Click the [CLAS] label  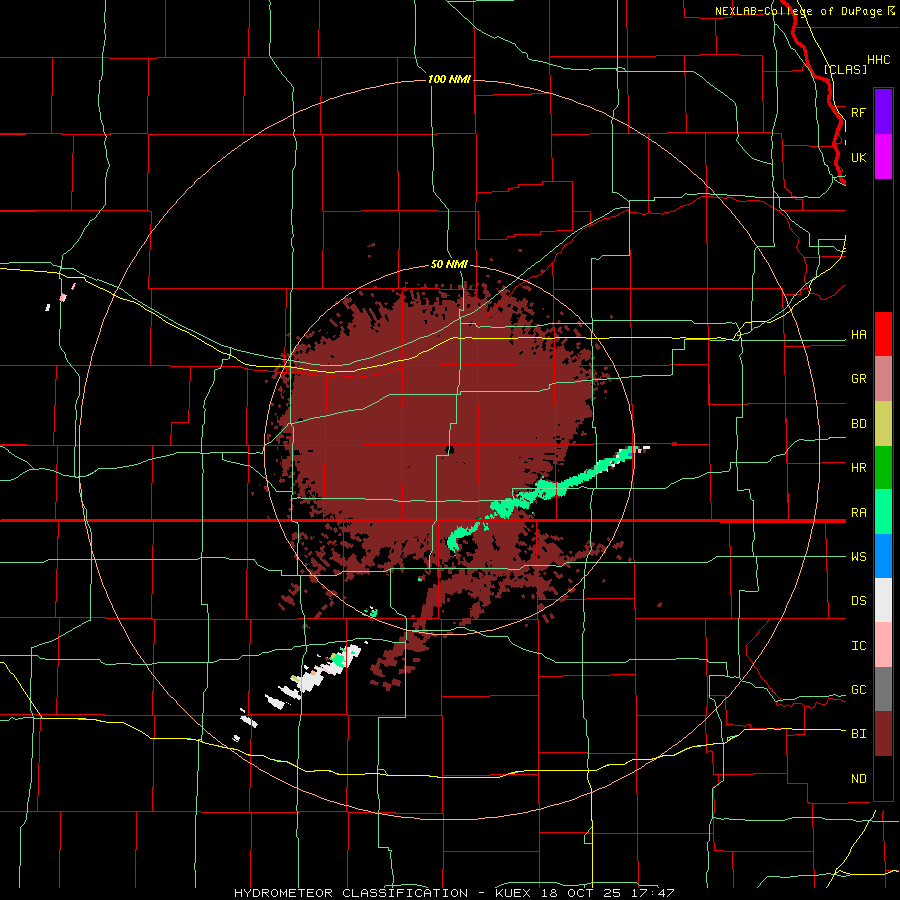coord(845,69)
